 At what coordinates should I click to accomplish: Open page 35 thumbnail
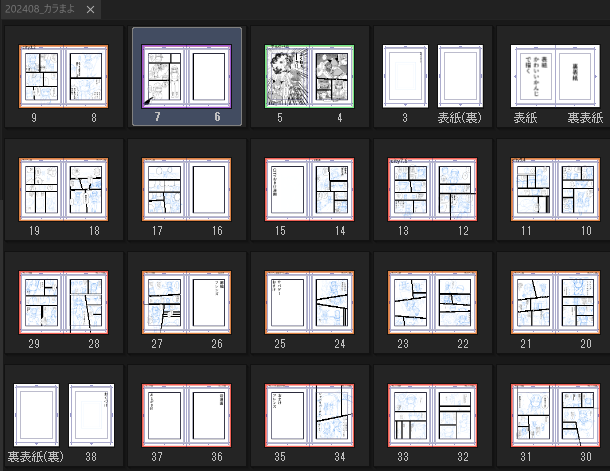[x=287, y=415]
